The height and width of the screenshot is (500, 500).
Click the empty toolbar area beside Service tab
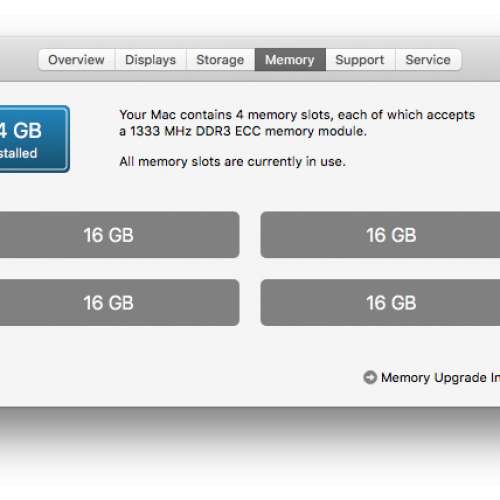point(480,60)
